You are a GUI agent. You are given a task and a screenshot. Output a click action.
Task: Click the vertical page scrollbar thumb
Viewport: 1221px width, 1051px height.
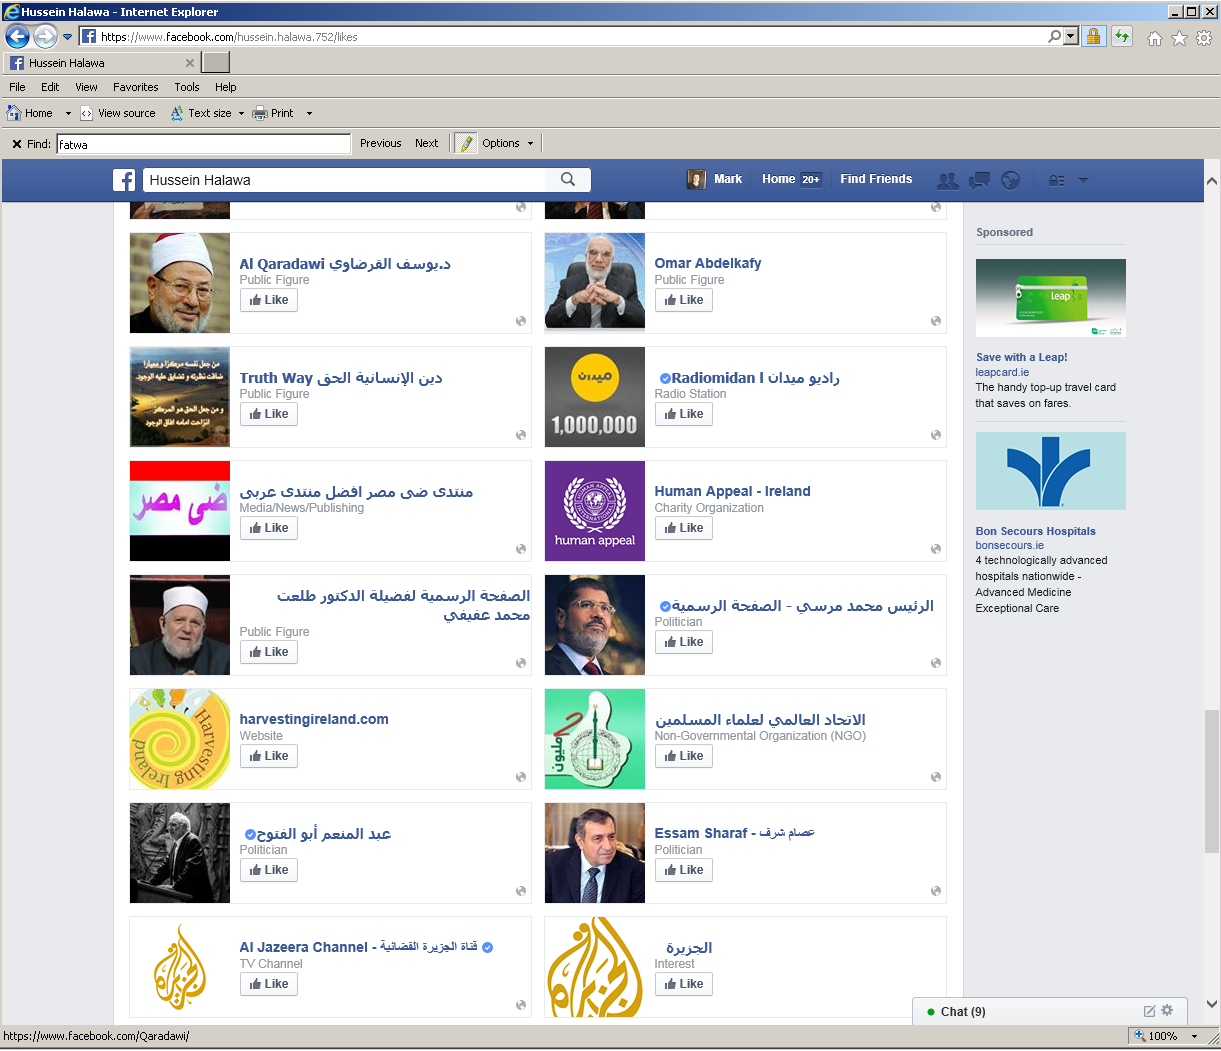(x=1212, y=780)
